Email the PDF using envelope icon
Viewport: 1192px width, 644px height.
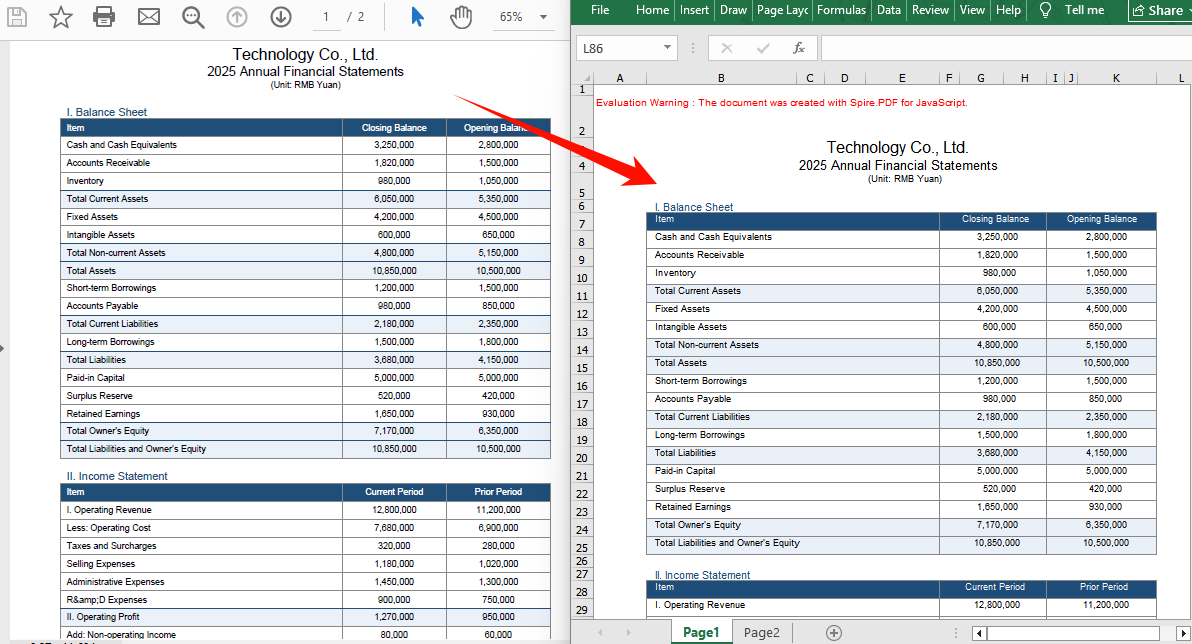[148, 17]
